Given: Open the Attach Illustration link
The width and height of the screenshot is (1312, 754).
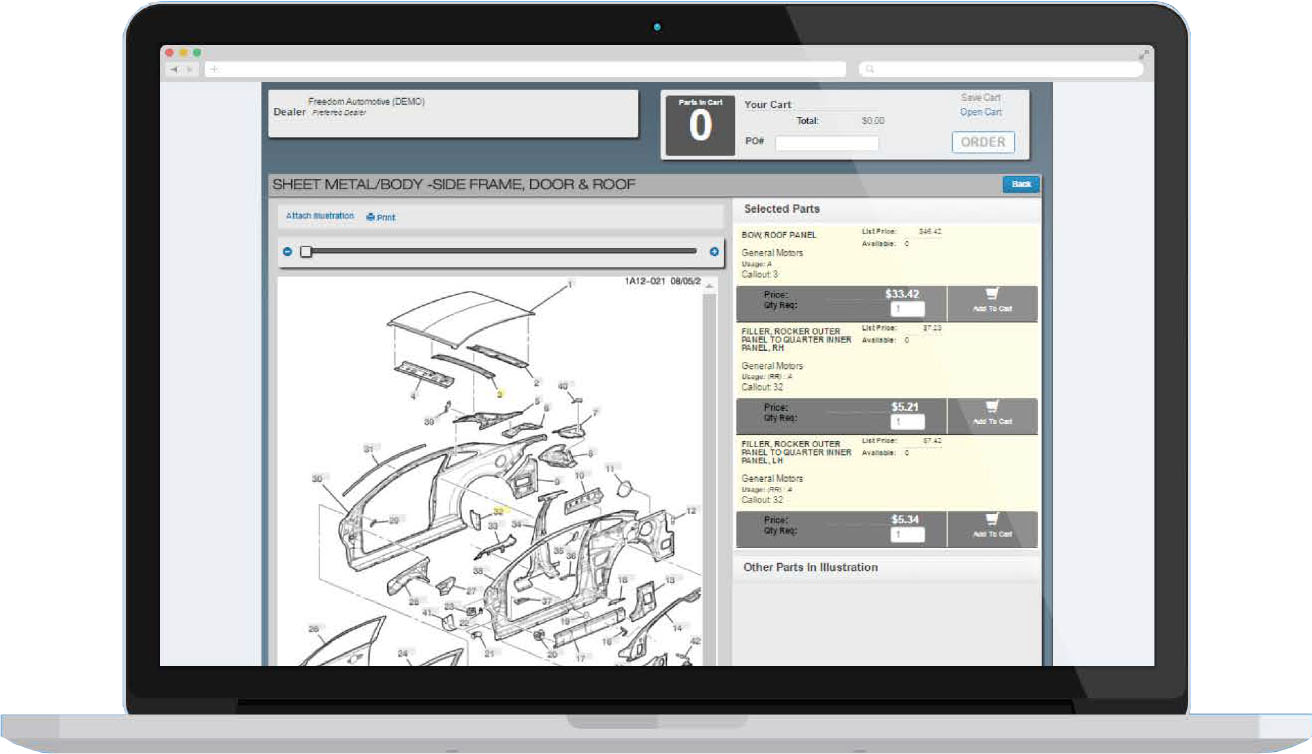Looking at the screenshot, I should tap(320, 216).
